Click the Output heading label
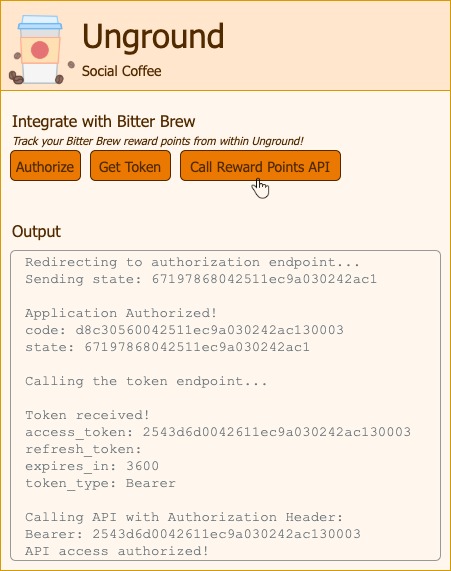Image resolution: width=451 pixels, height=571 pixels. (36, 231)
